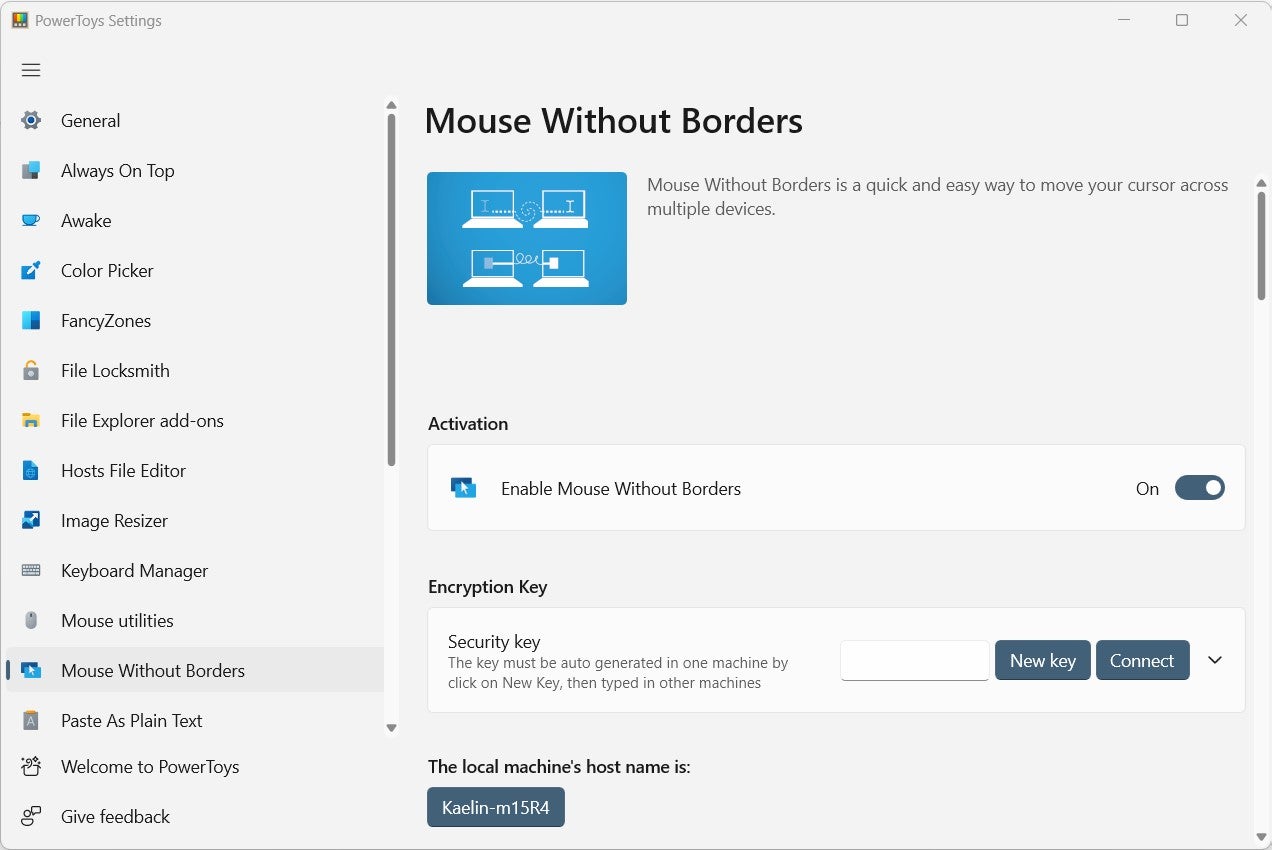The height and width of the screenshot is (850, 1272).
Task: Click the Awake coffee cup icon
Action: pos(31,221)
